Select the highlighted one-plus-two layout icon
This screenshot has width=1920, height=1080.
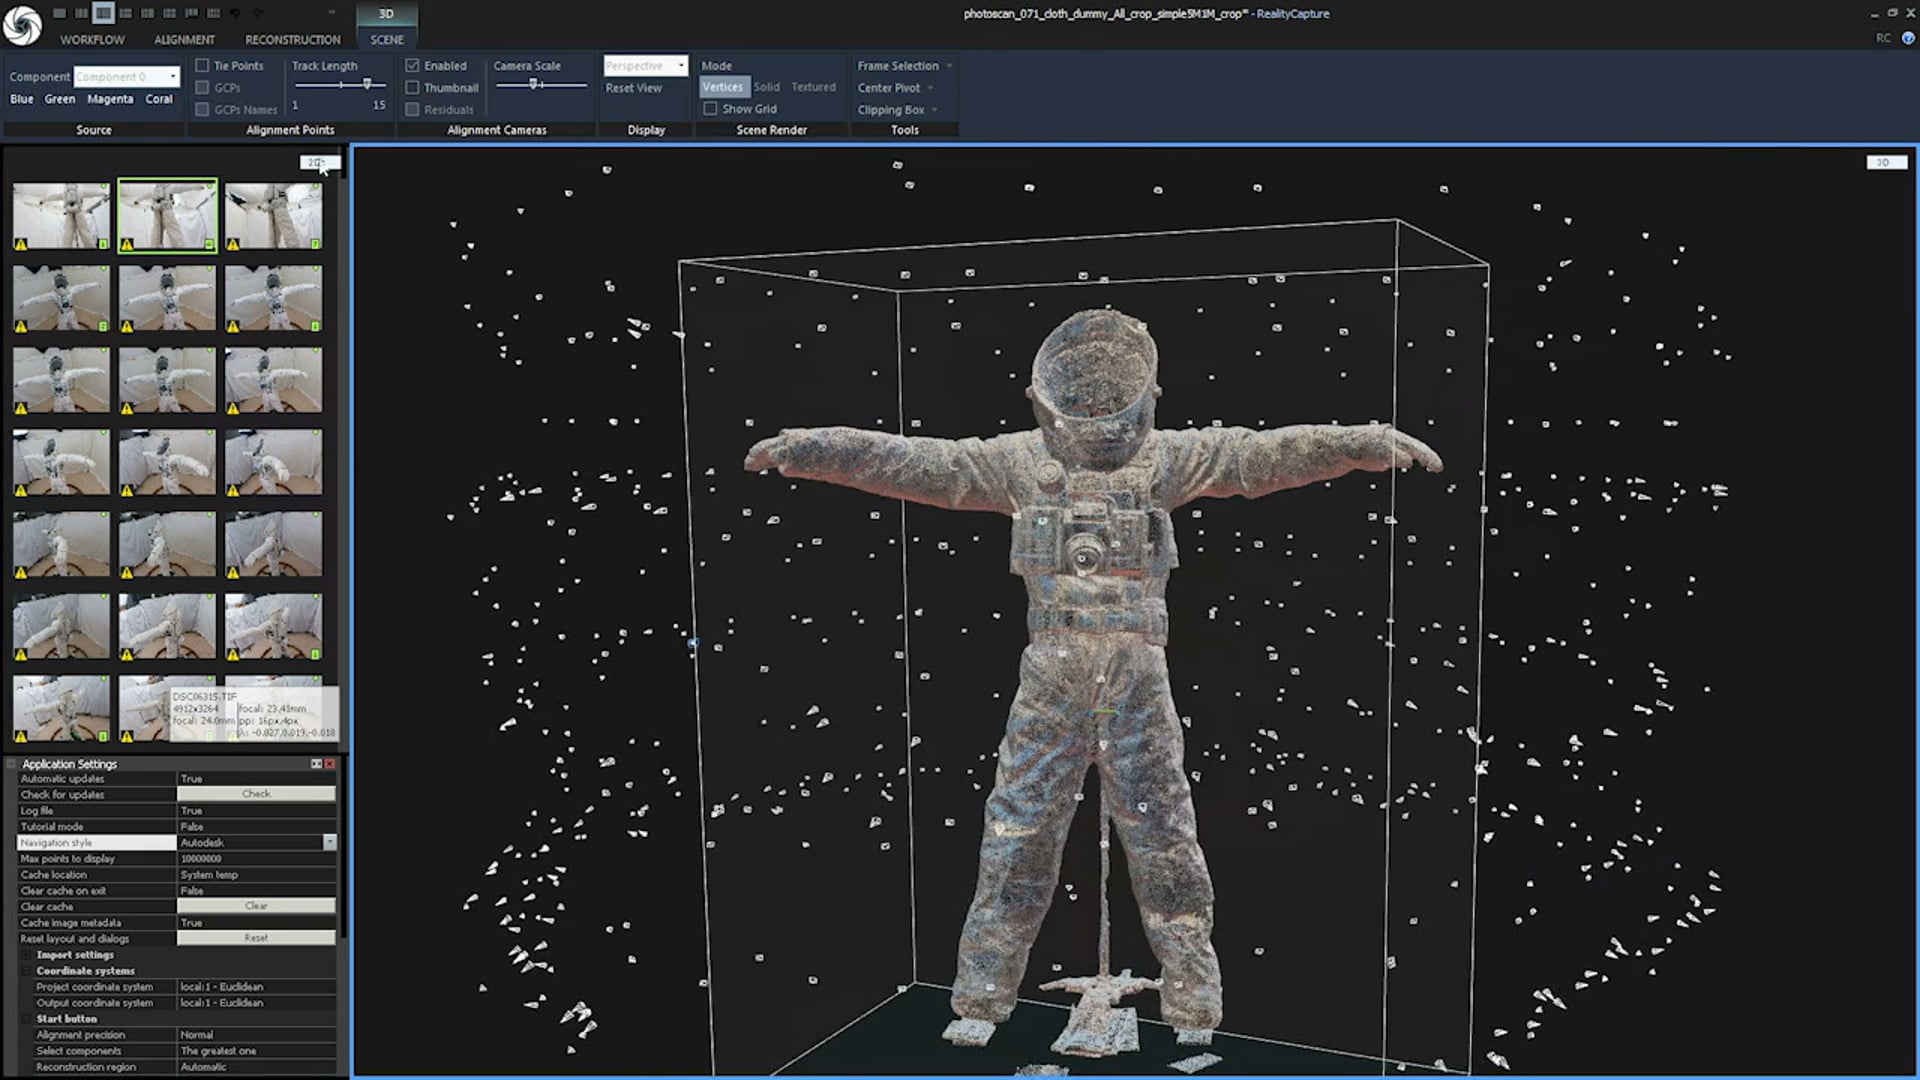click(x=103, y=13)
